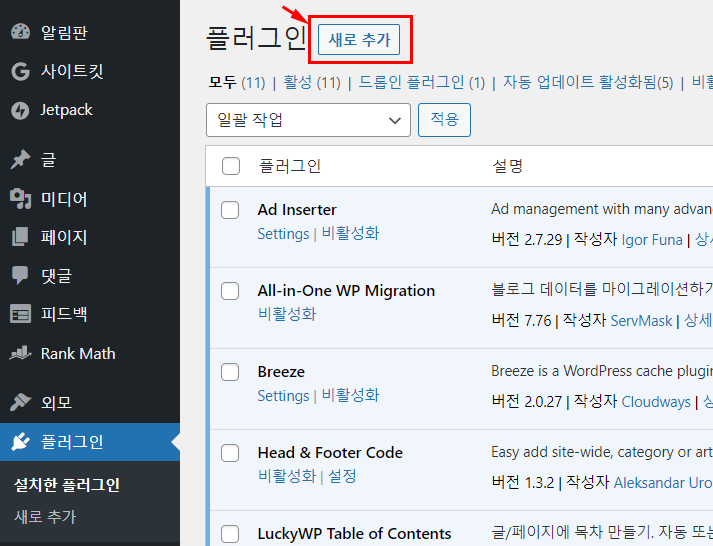Filter by 자동 업데이트 활성화됨 (5)
The image size is (713, 546).
588,82
